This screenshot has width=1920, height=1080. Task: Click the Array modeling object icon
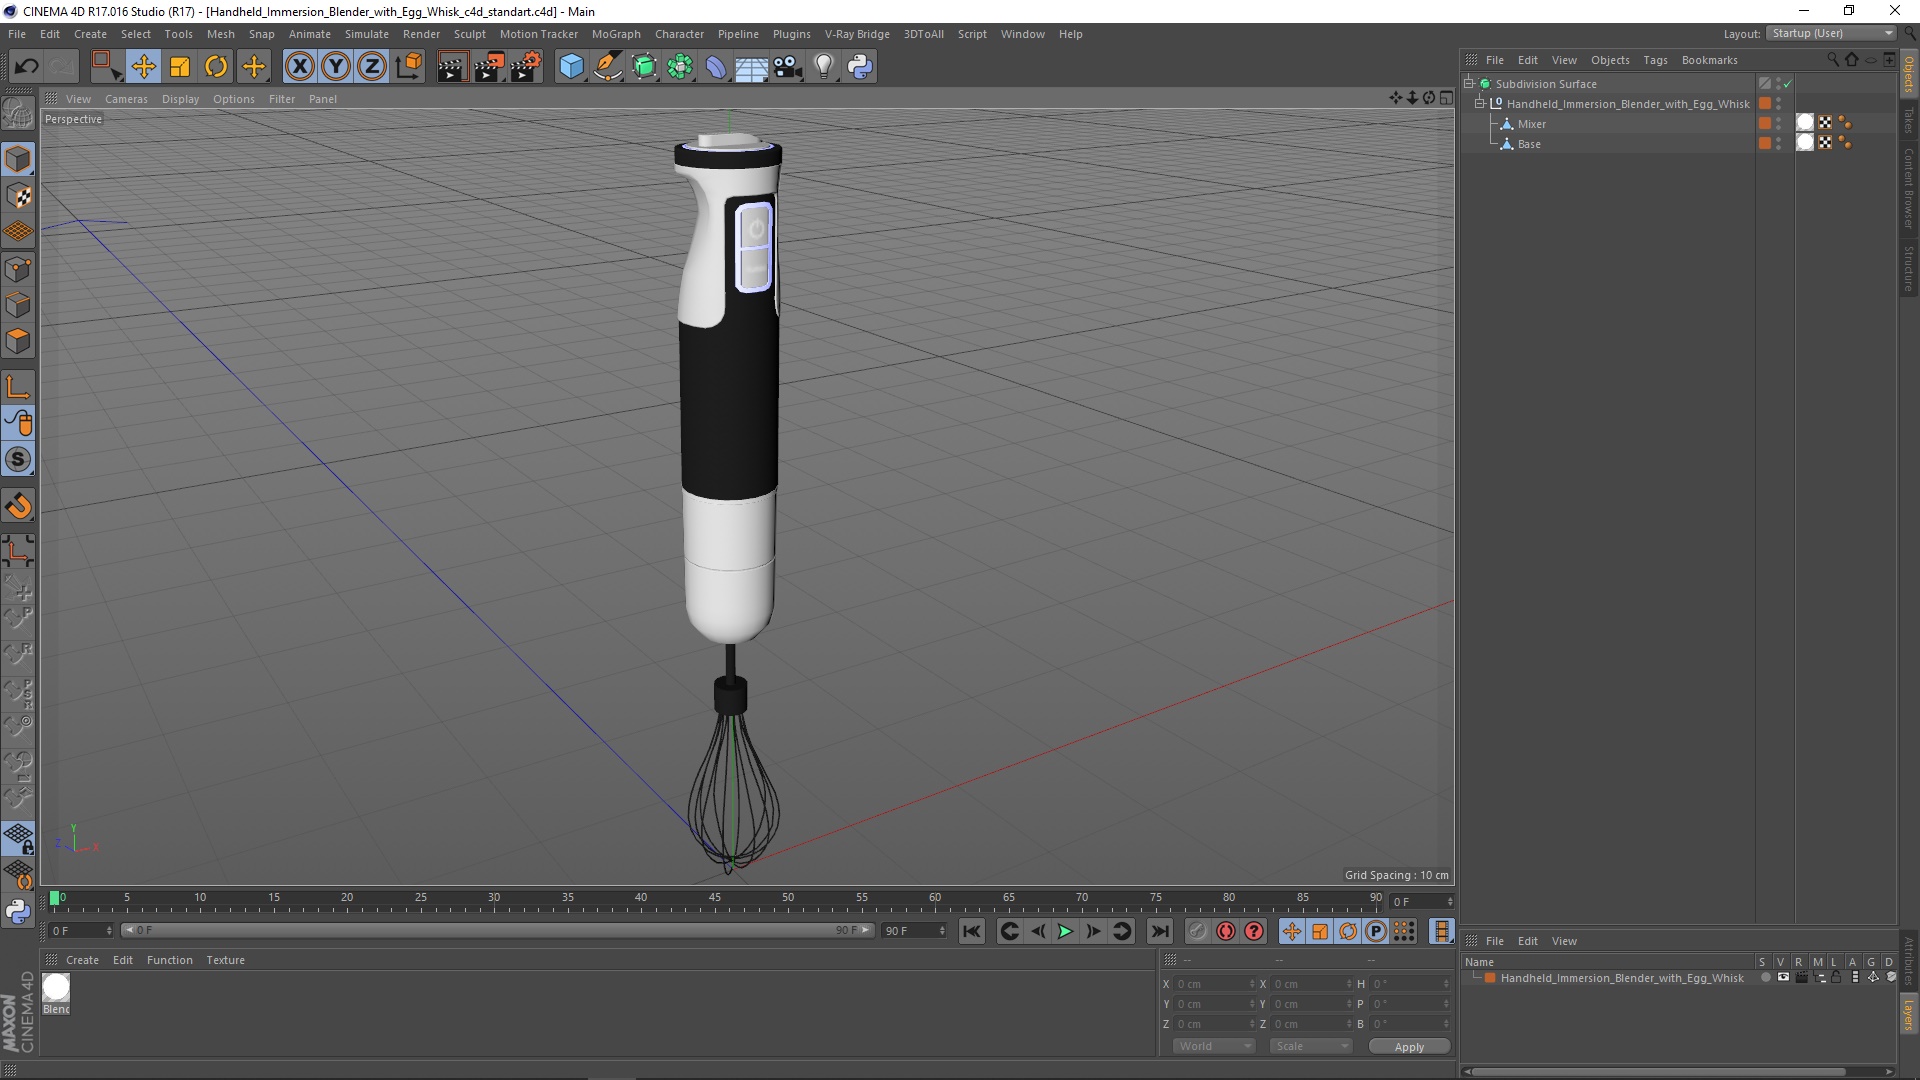681,67
